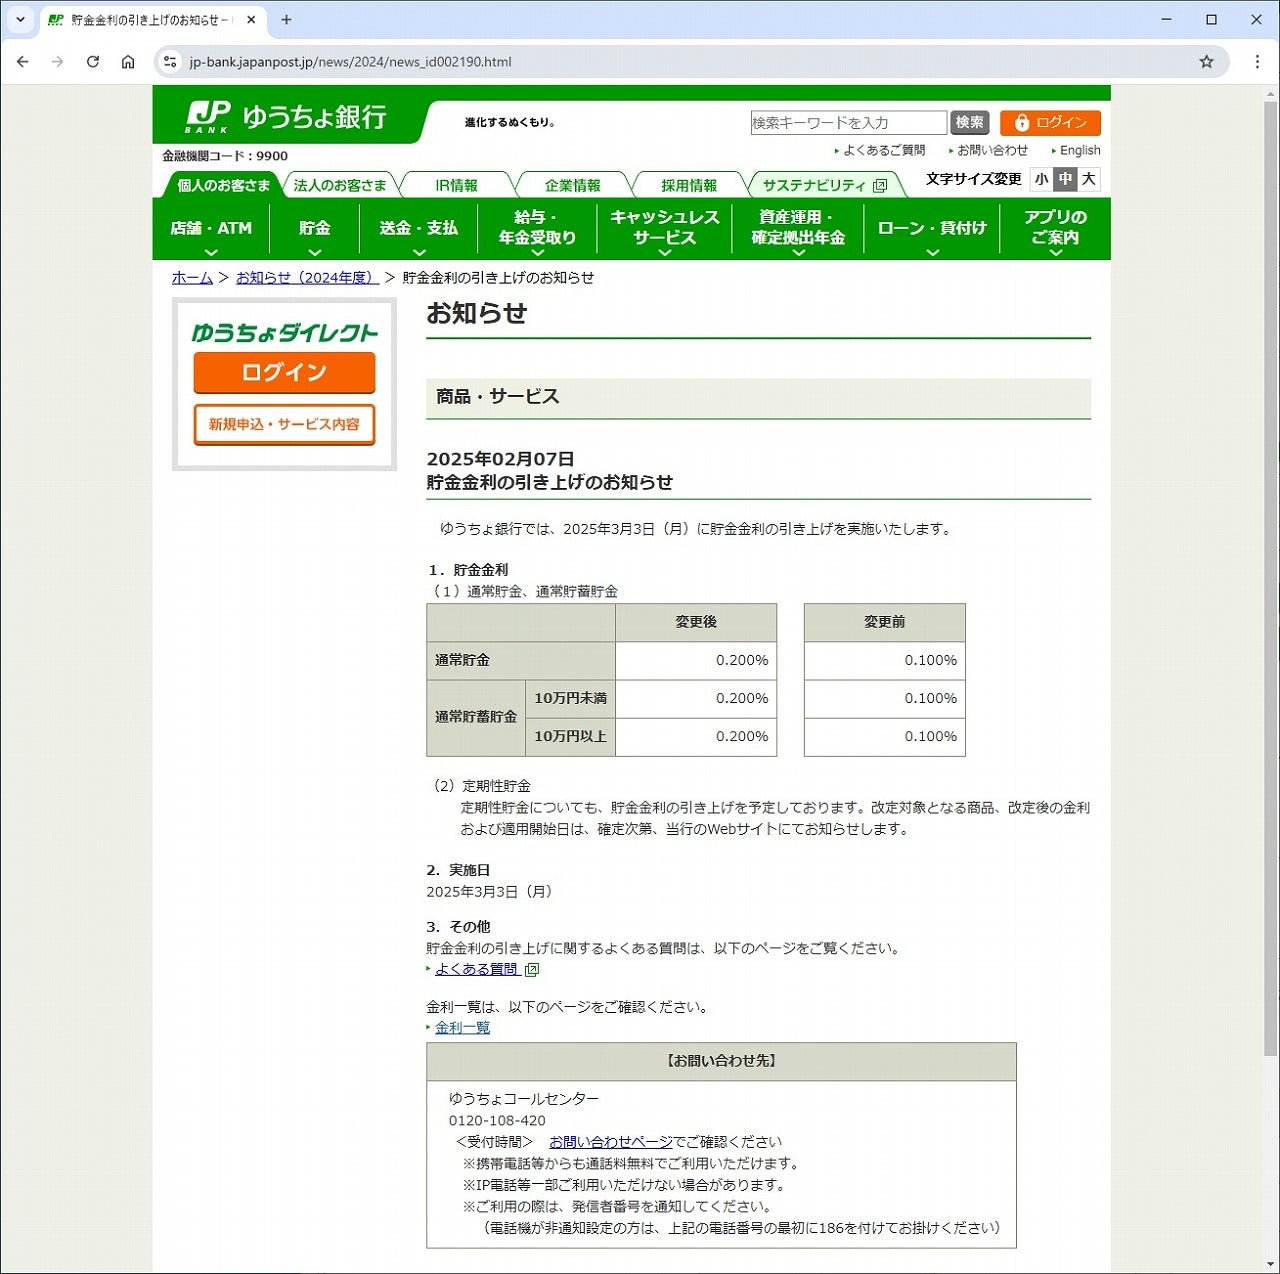Click 新規申込・サービス内容 button
The height and width of the screenshot is (1274, 1280).
284,424
